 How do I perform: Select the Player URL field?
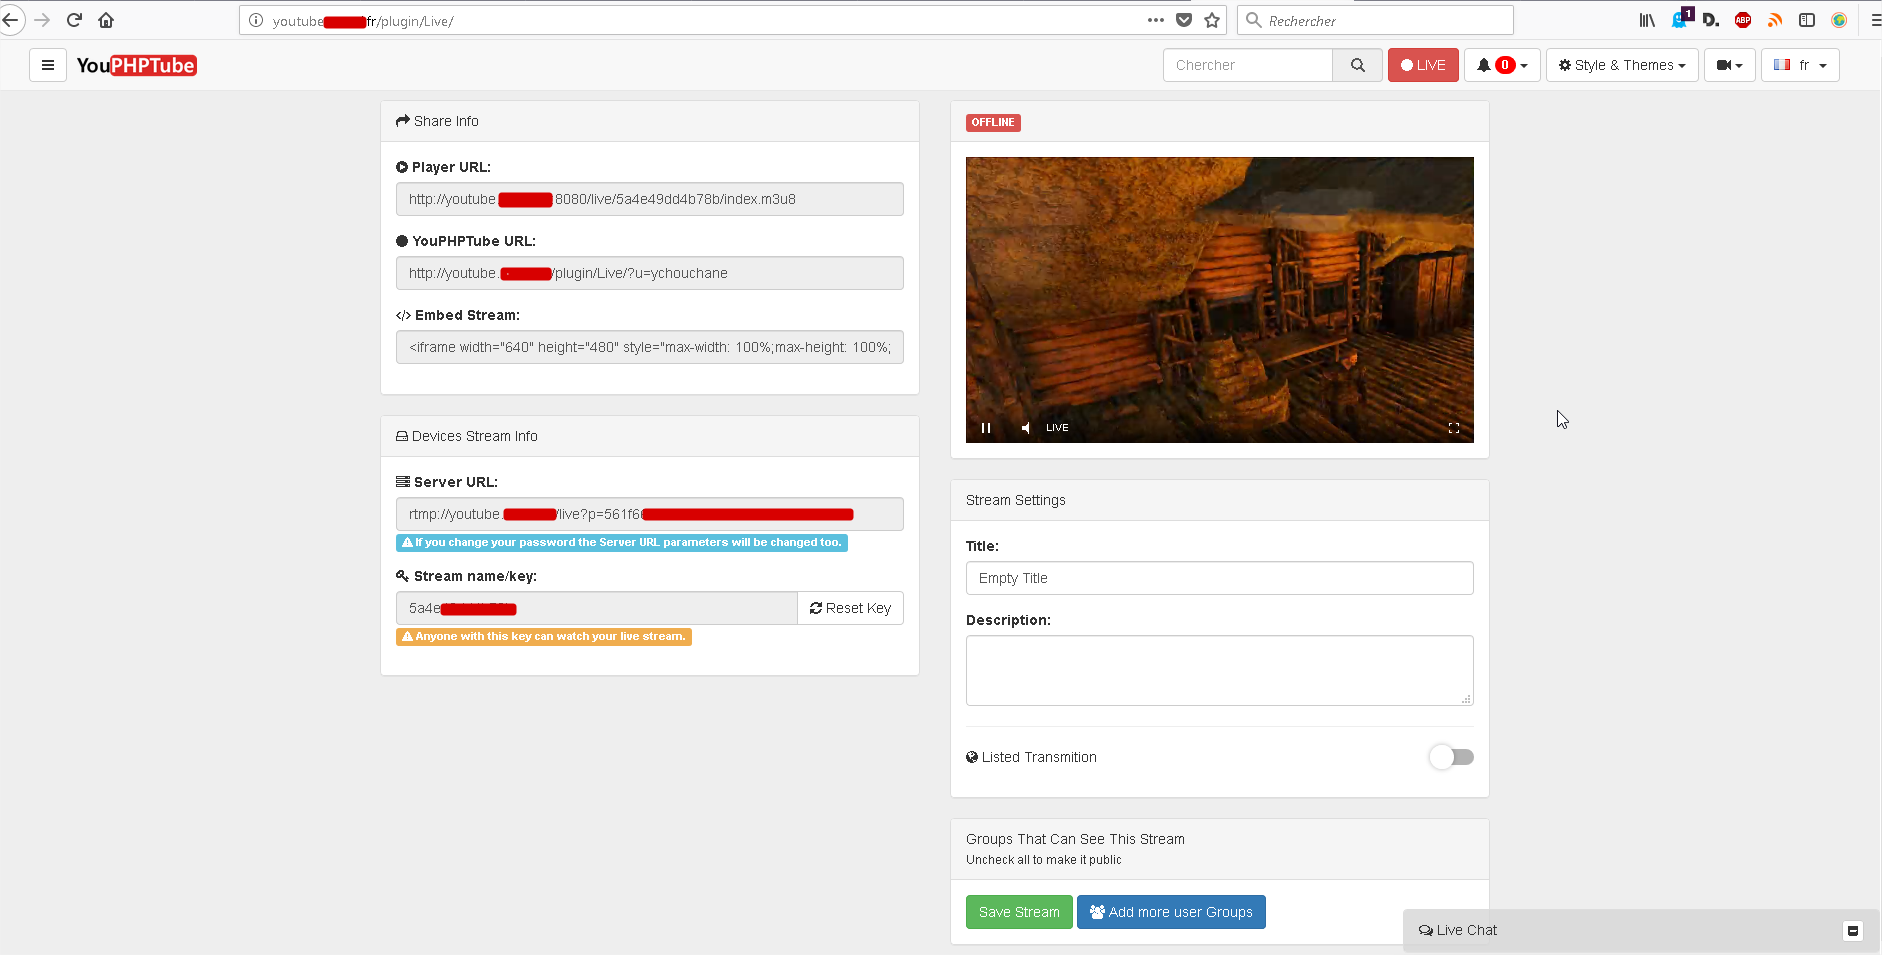tap(650, 199)
